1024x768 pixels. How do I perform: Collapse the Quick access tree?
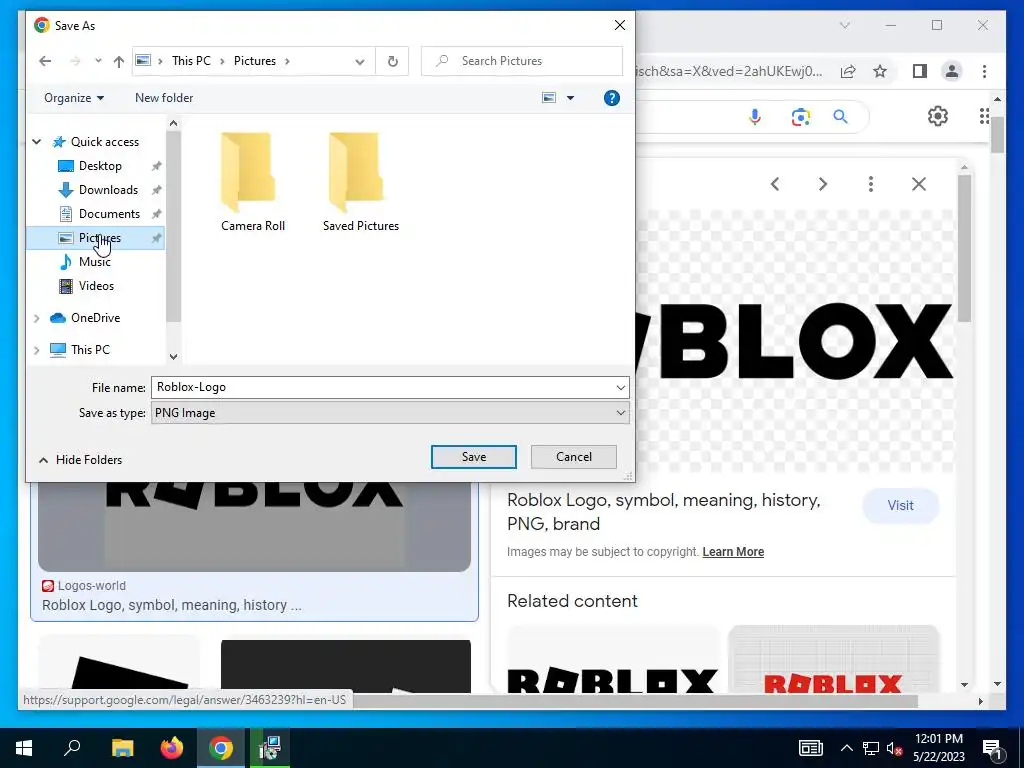point(37,142)
